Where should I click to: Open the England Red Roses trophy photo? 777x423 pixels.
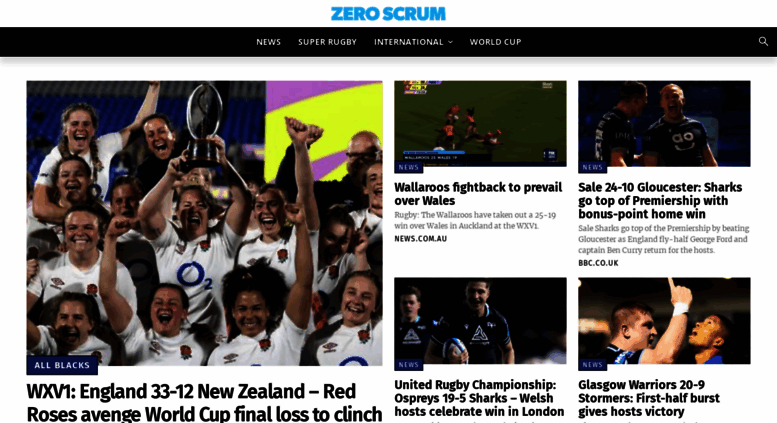[204, 223]
